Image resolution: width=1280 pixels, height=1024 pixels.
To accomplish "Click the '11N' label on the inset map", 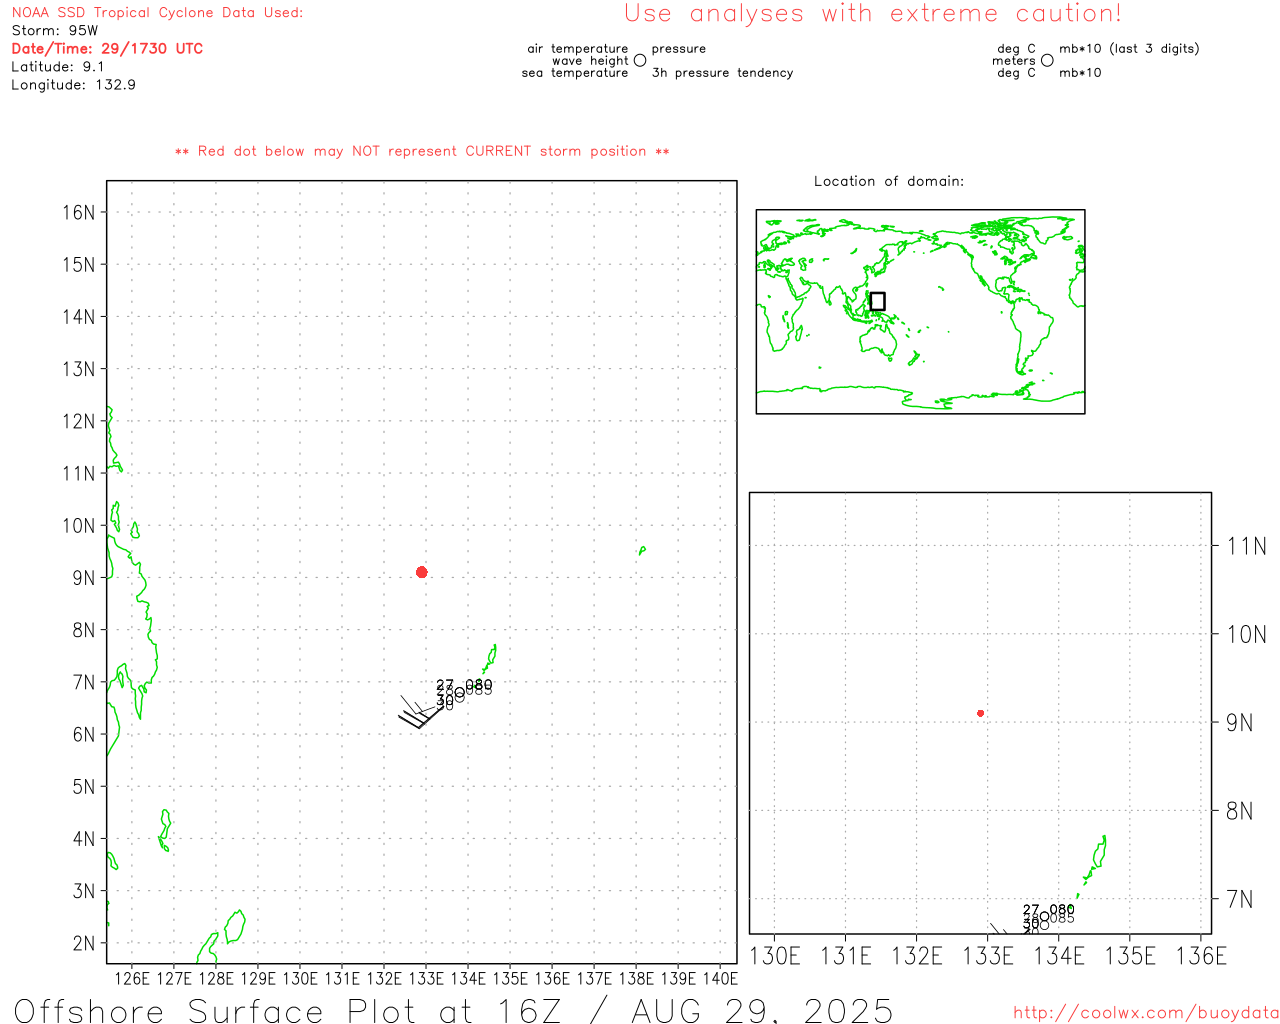I will click(x=1246, y=546).
